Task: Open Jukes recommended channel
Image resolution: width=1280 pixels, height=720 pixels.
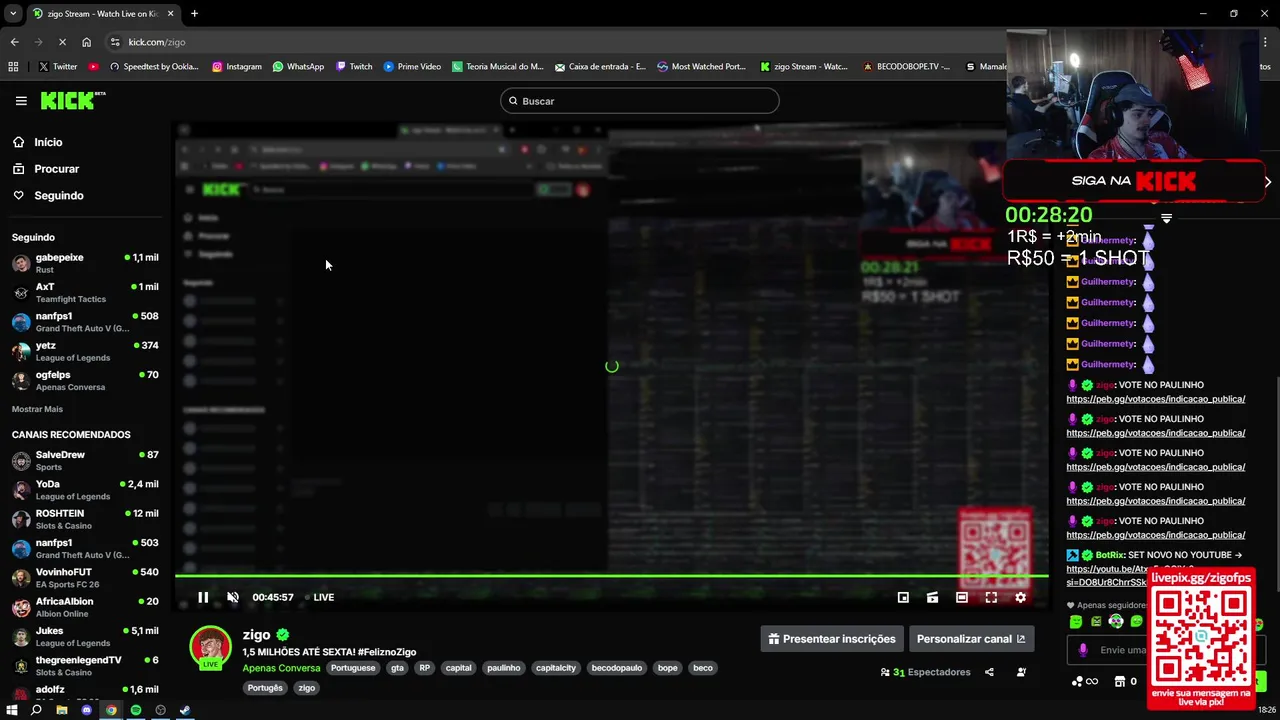Action: [85, 636]
